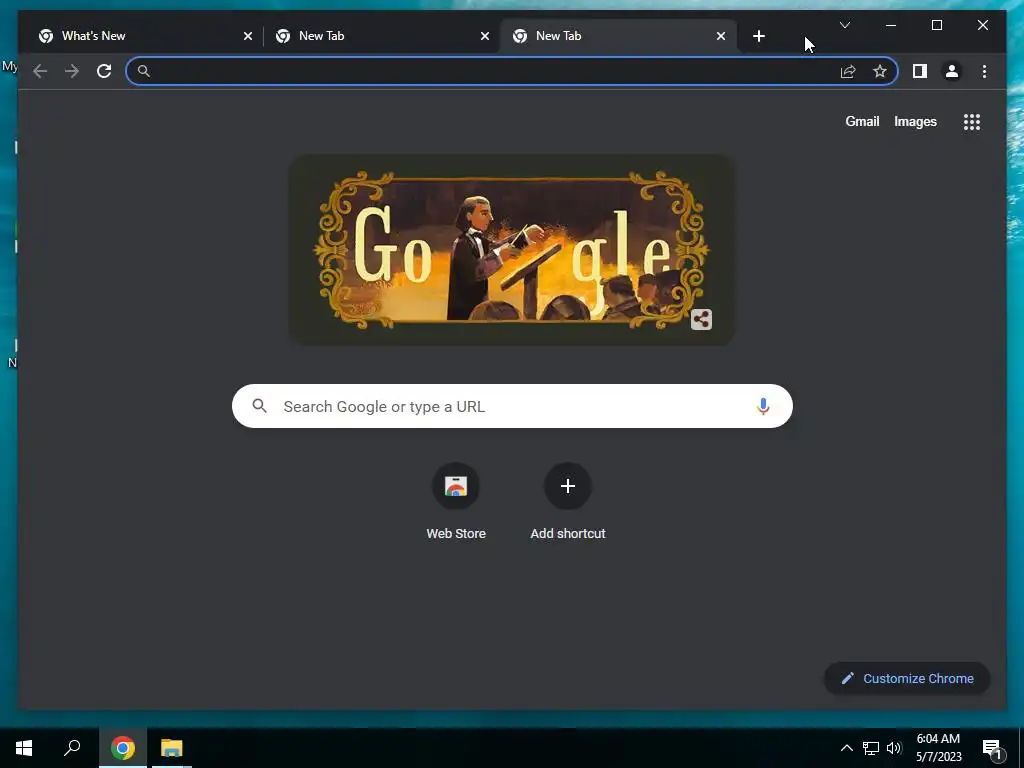The height and width of the screenshot is (768, 1024).
Task: Click the Google Doodle image
Action: click(512, 250)
